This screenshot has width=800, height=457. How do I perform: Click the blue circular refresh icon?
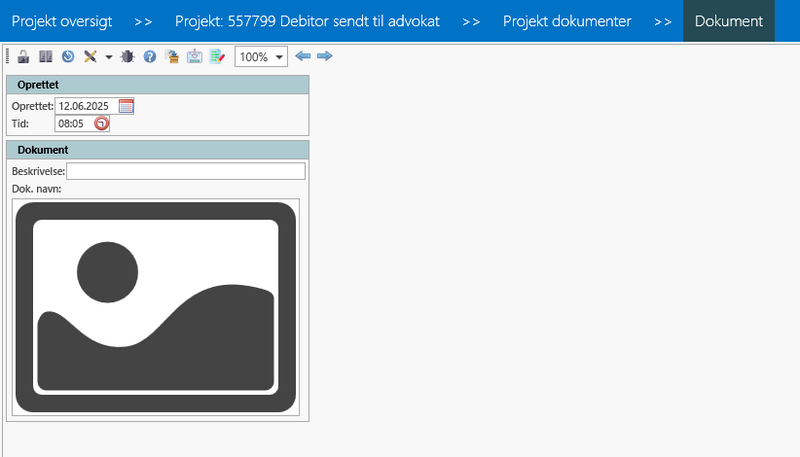[67, 57]
